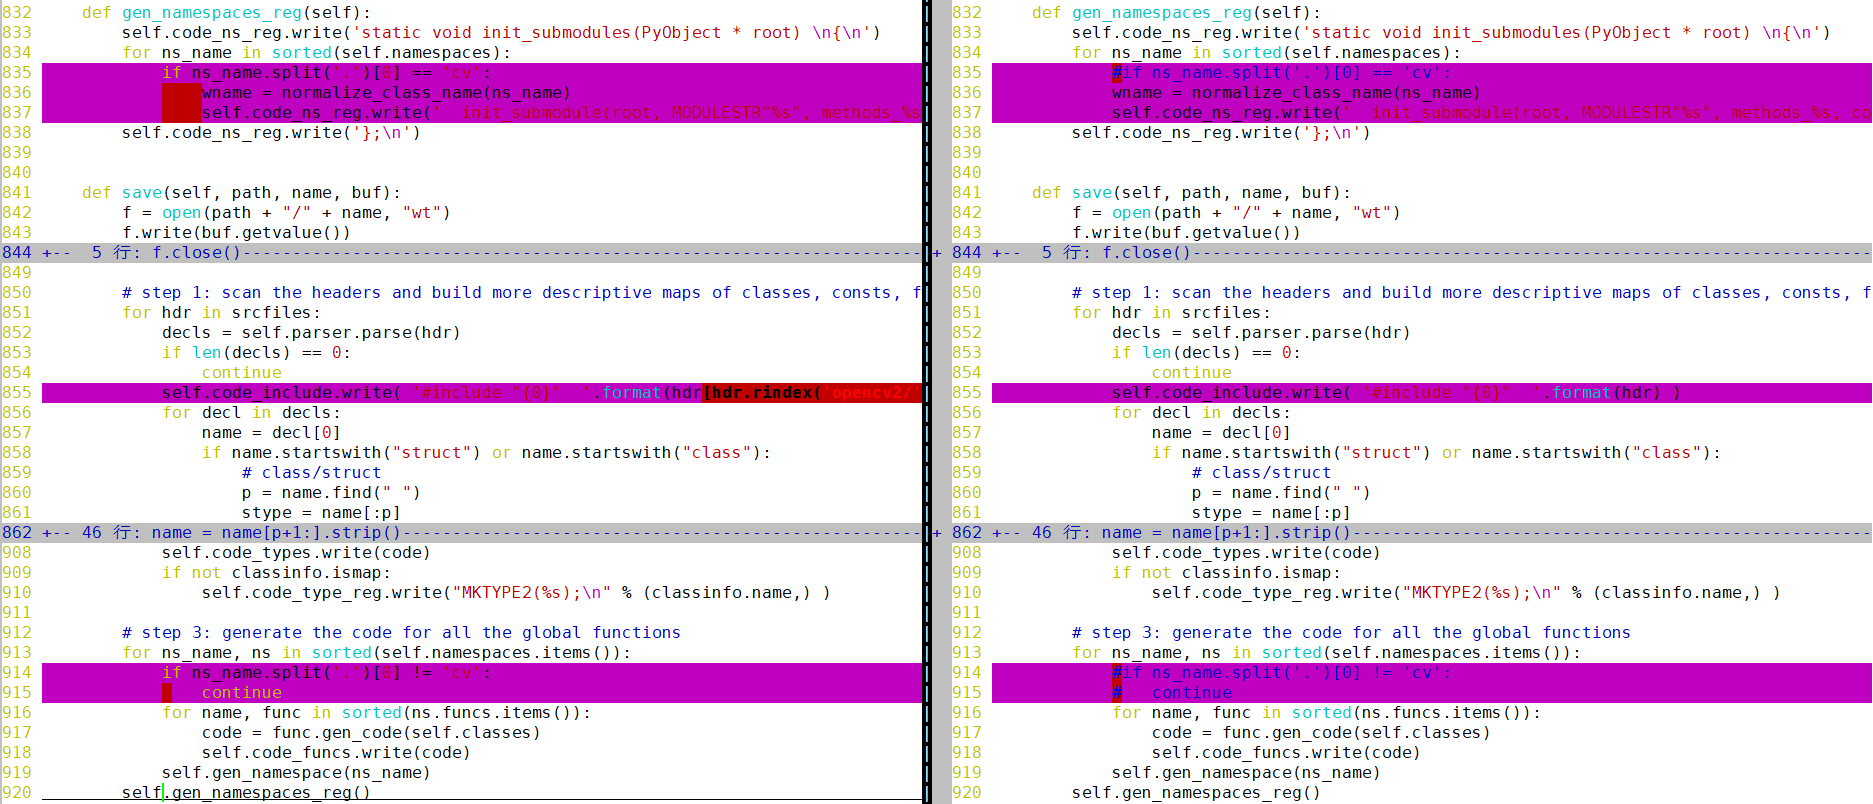Image resolution: width=1873 pixels, height=804 pixels.
Task: Click 'f.write(buf.getvalue())' in left pane
Action: tap(236, 233)
